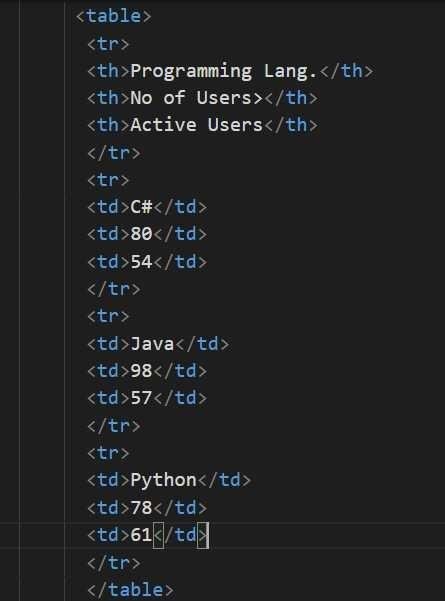Place cursor on the value 57
This screenshot has height=601, width=445.
coord(141,398)
